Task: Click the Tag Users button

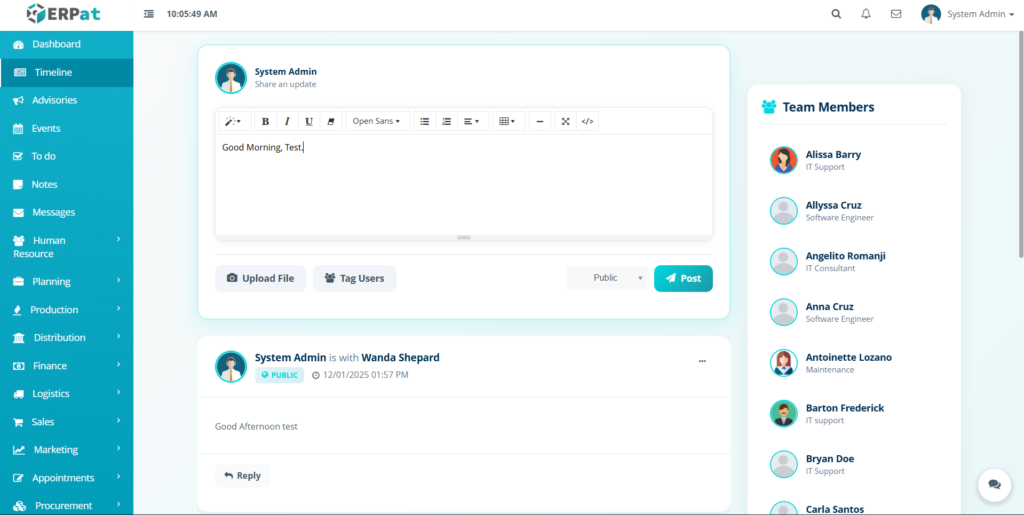Action: [355, 278]
